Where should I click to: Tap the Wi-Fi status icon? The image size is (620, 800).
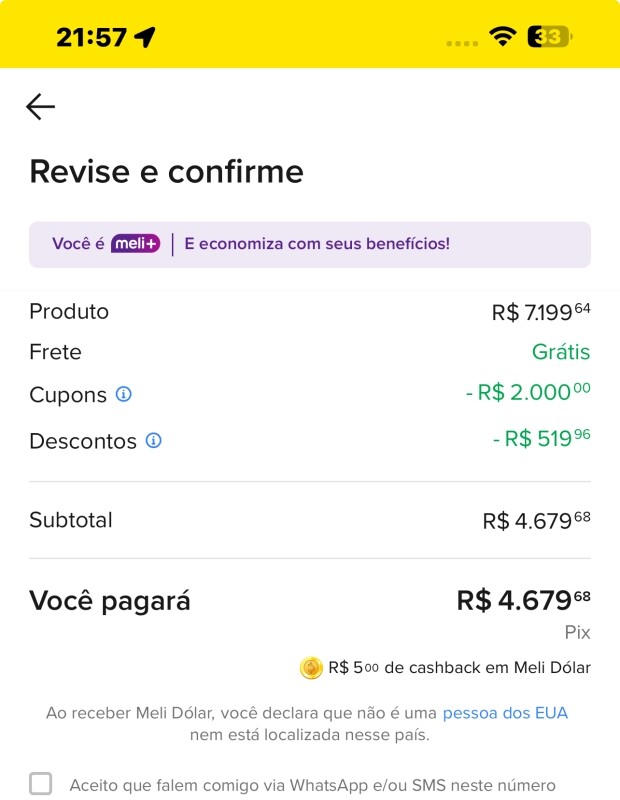click(502, 37)
